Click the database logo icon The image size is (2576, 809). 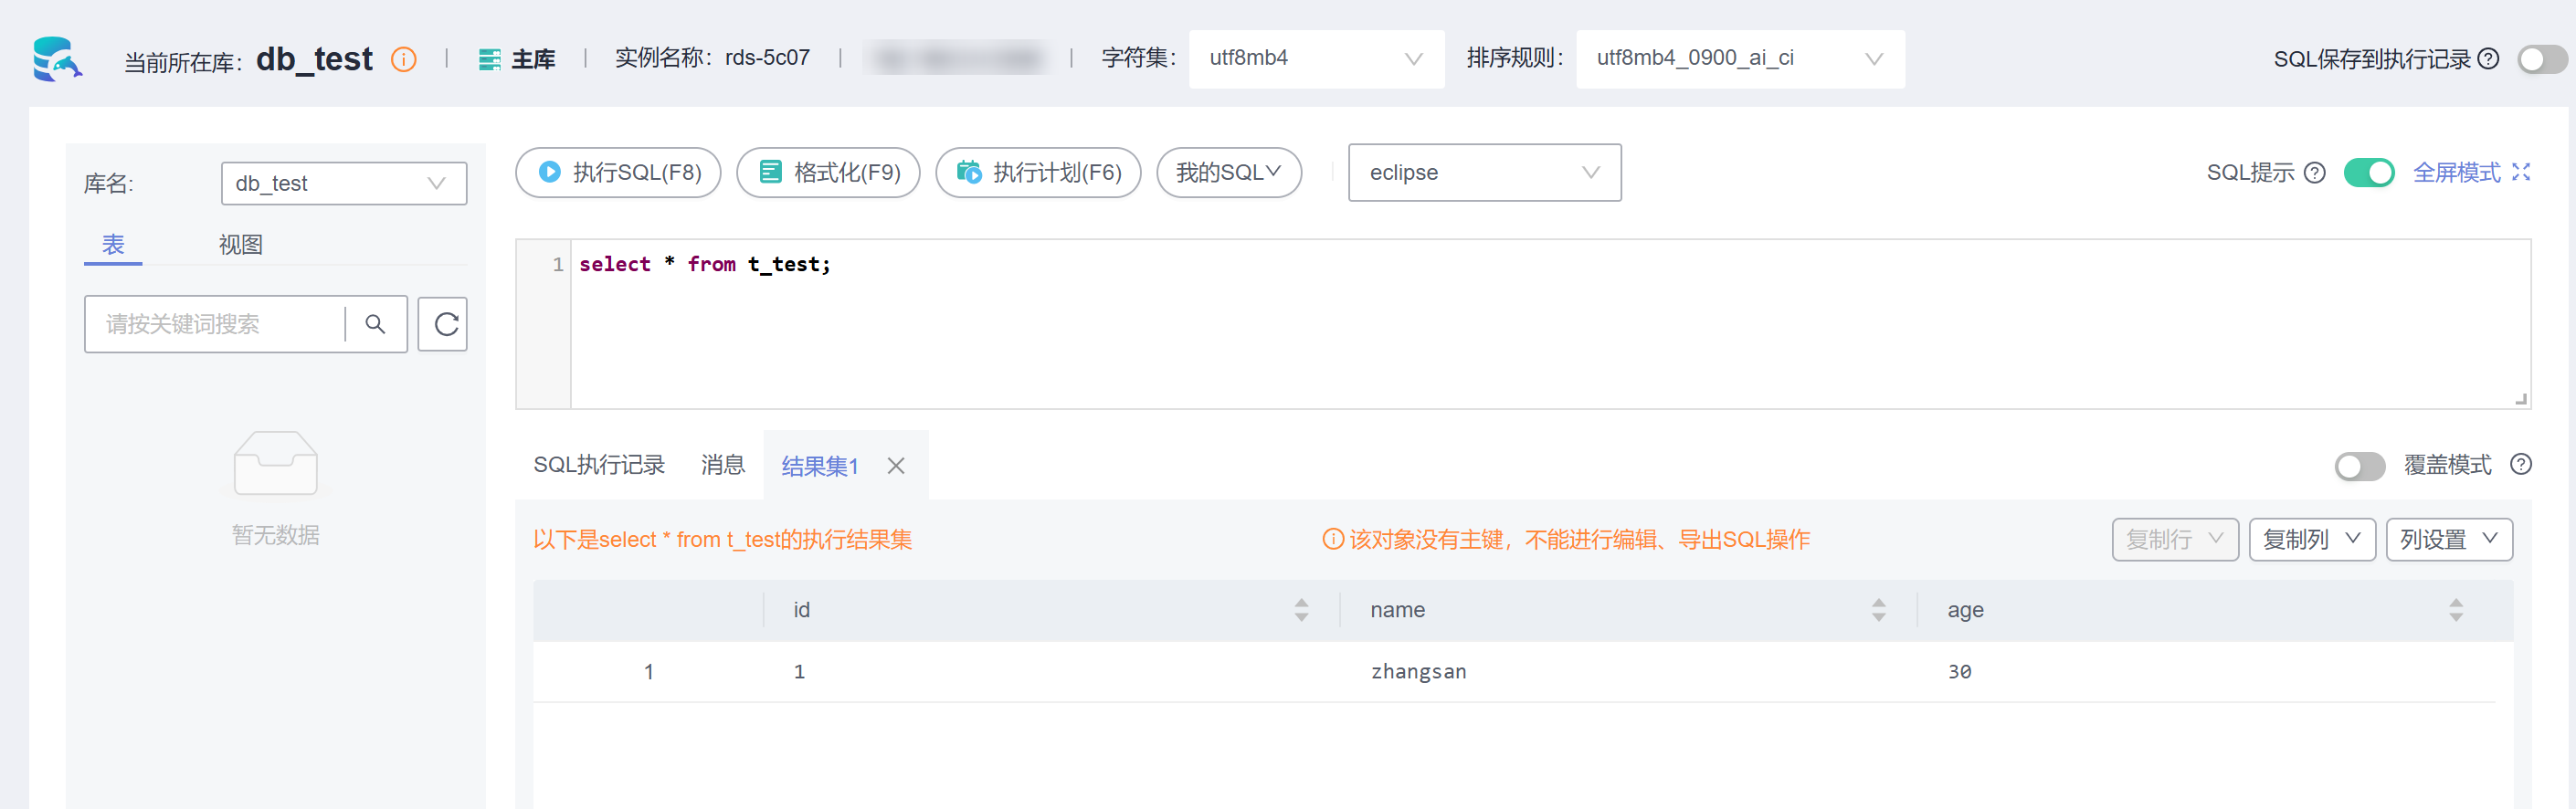click(x=57, y=59)
